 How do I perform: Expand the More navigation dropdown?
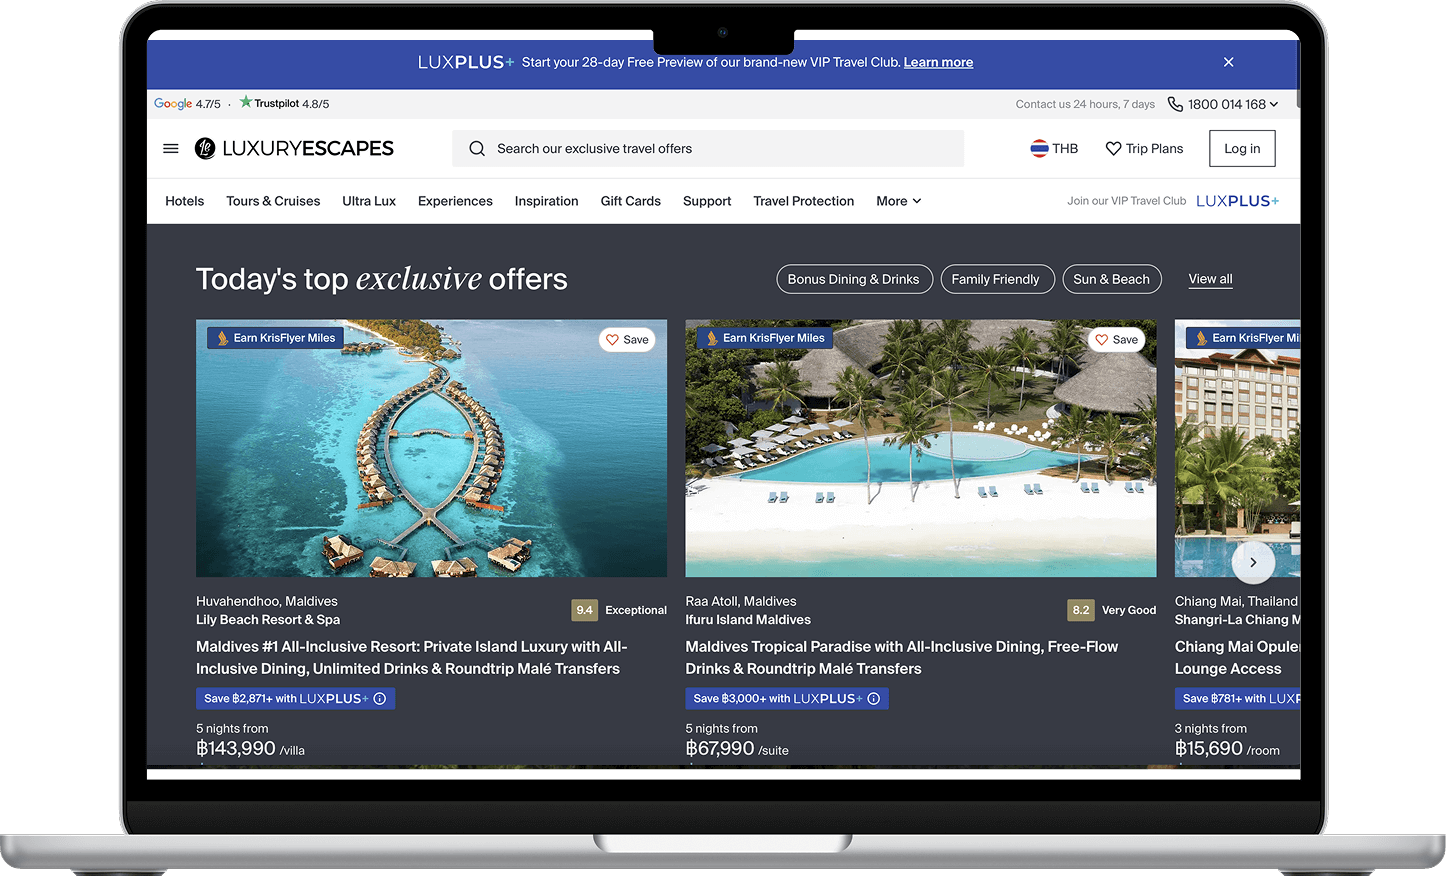899,201
